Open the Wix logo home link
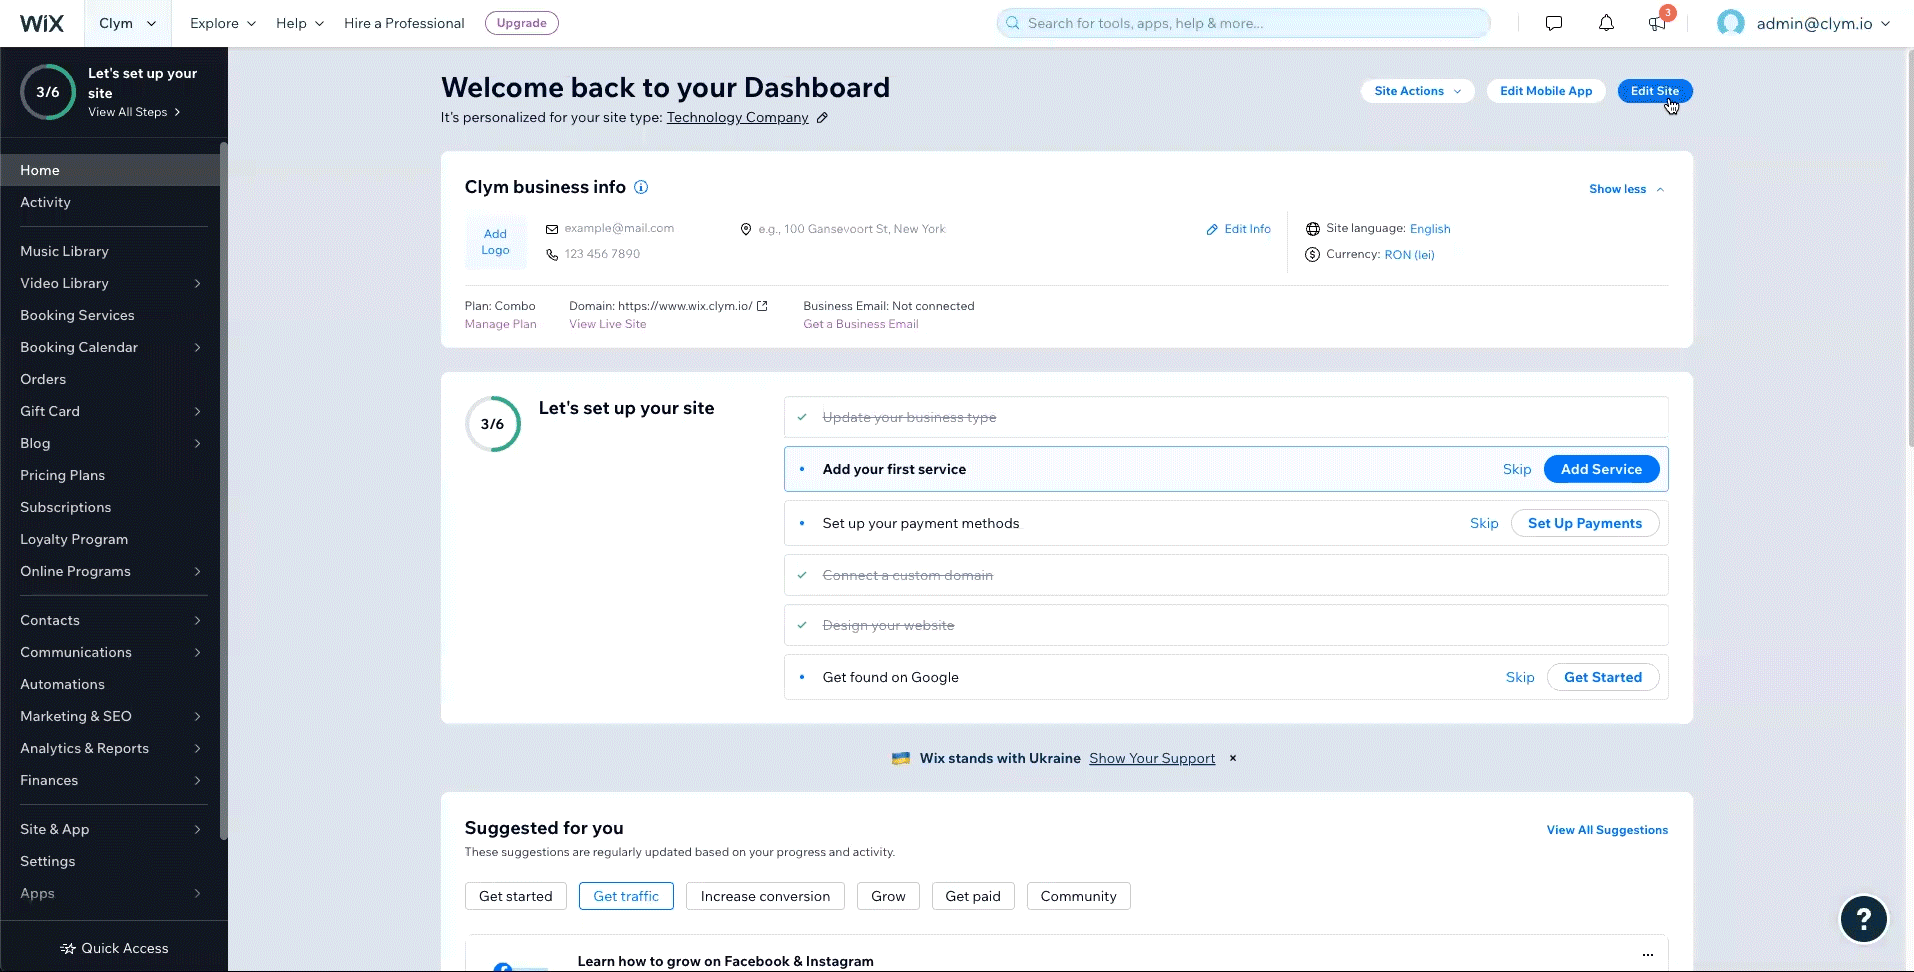 (x=42, y=23)
